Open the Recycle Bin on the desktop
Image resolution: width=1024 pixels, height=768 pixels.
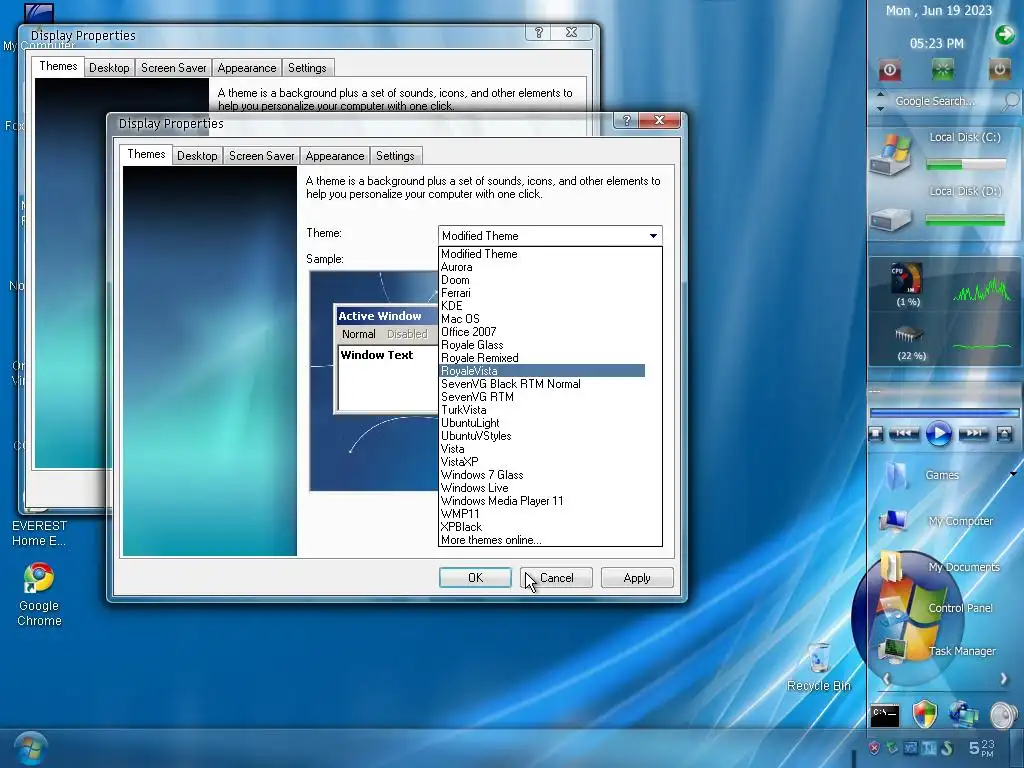click(819, 666)
